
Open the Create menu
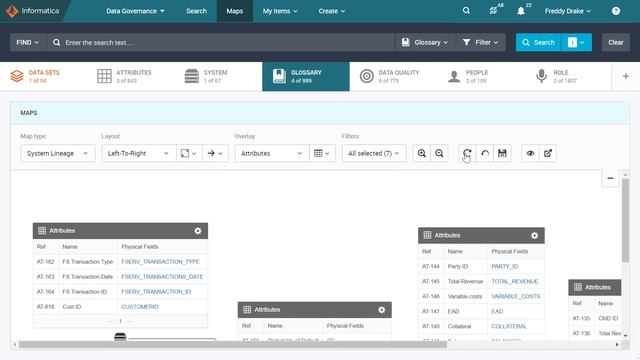coord(331,11)
